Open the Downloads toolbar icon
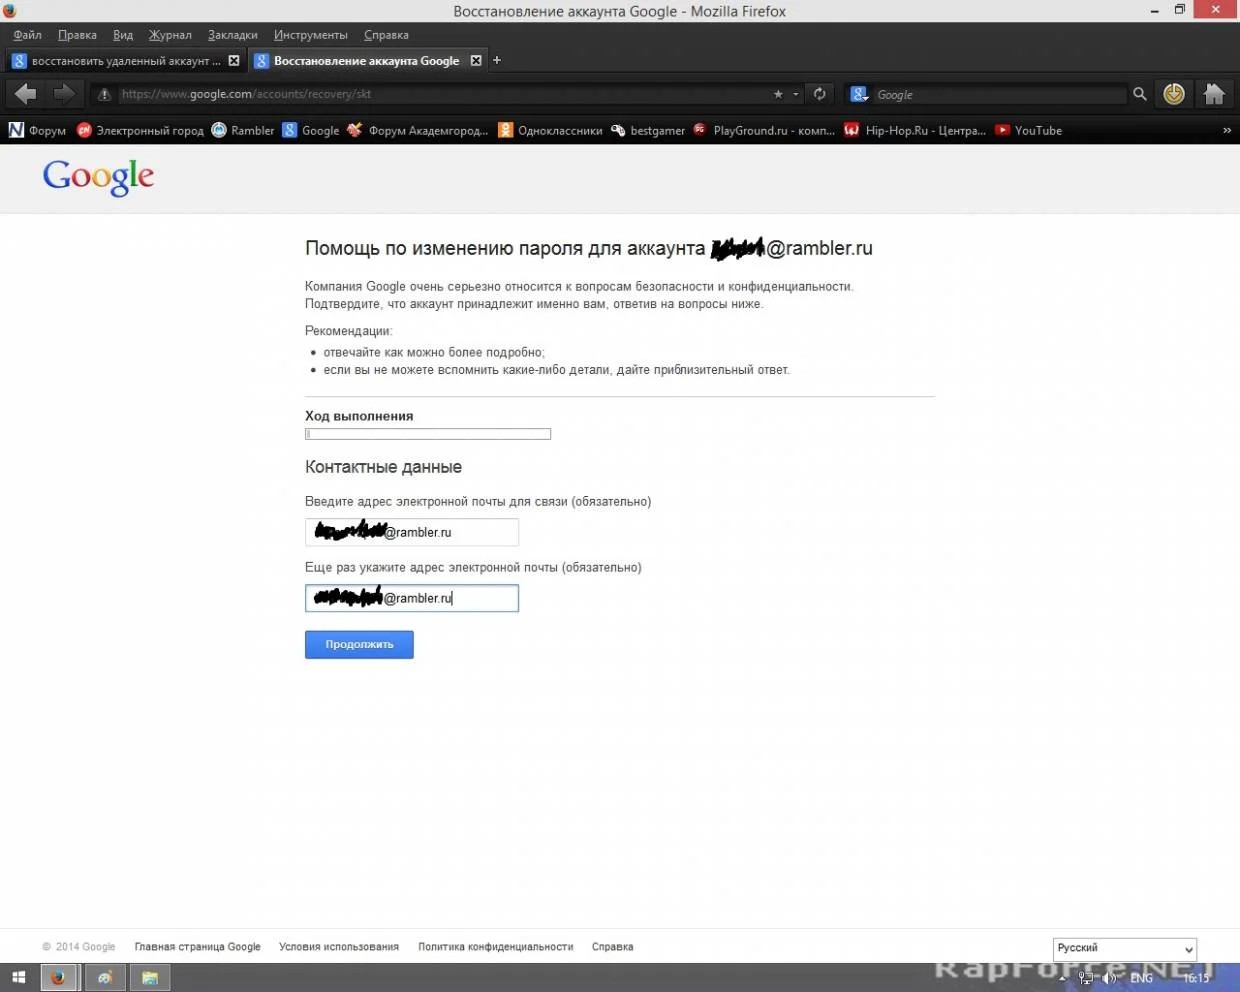This screenshot has height=992, width=1240. (x=1174, y=94)
